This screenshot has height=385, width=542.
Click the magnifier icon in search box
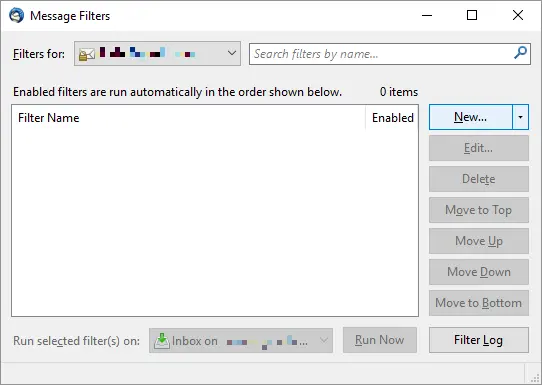tap(520, 53)
